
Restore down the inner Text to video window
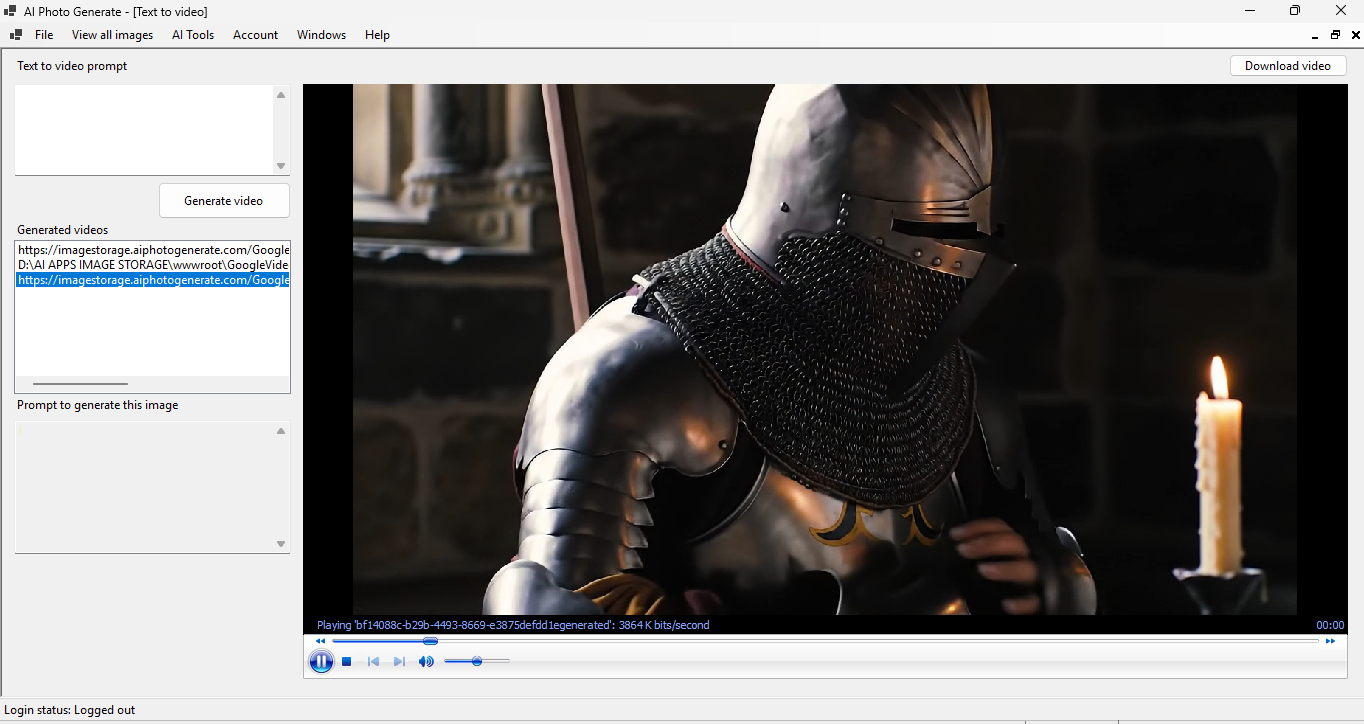(x=1335, y=35)
